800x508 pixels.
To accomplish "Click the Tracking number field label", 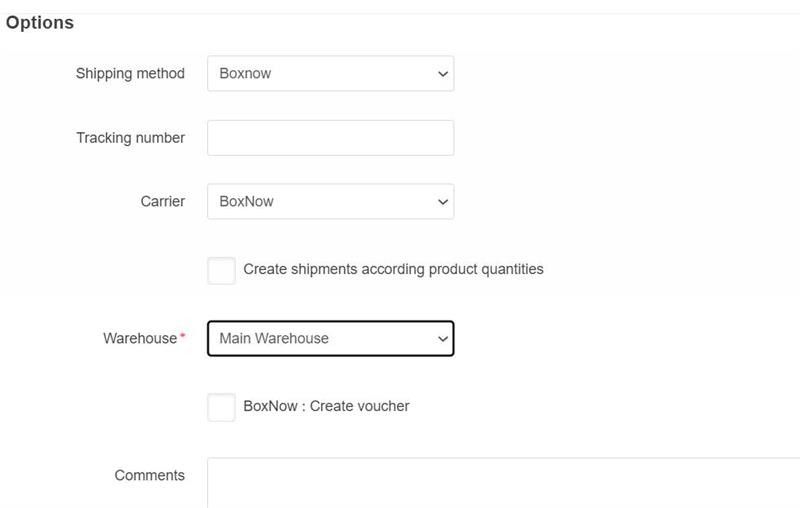I will (130, 138).
